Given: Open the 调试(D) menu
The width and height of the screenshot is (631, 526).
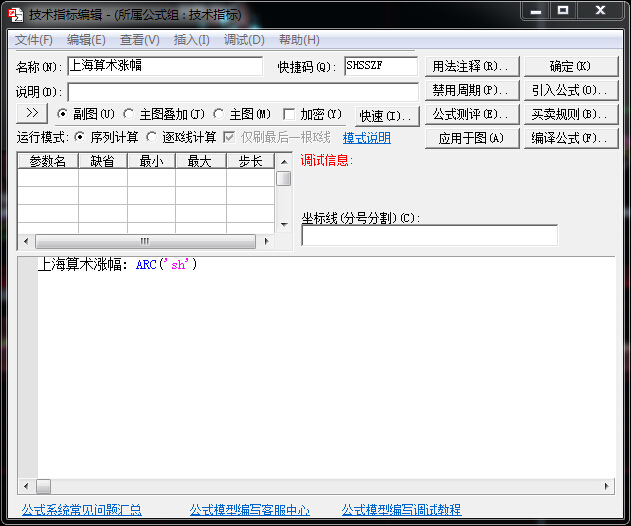Looking at the screenshot, I should coord(244,40).
